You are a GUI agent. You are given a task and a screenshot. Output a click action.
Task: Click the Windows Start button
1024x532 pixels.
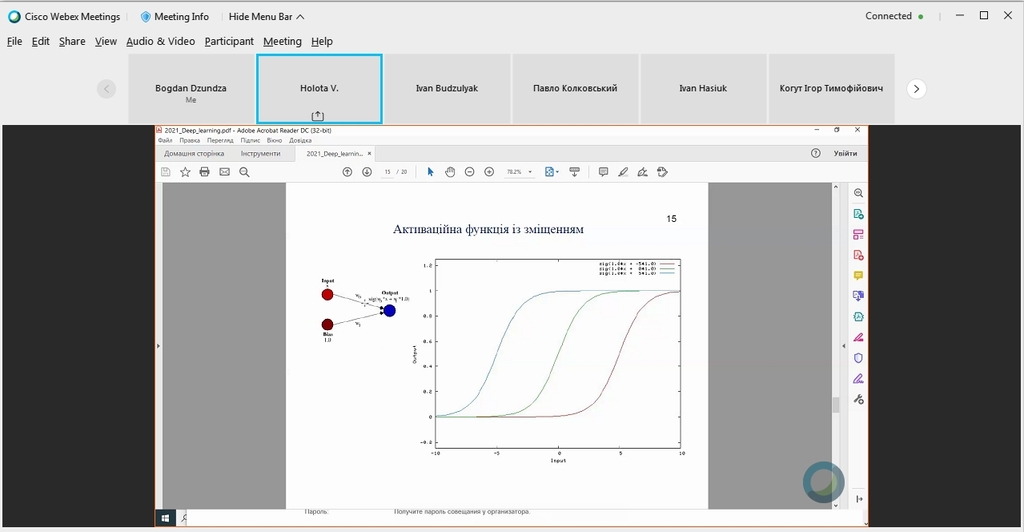[x=165, y=518]
